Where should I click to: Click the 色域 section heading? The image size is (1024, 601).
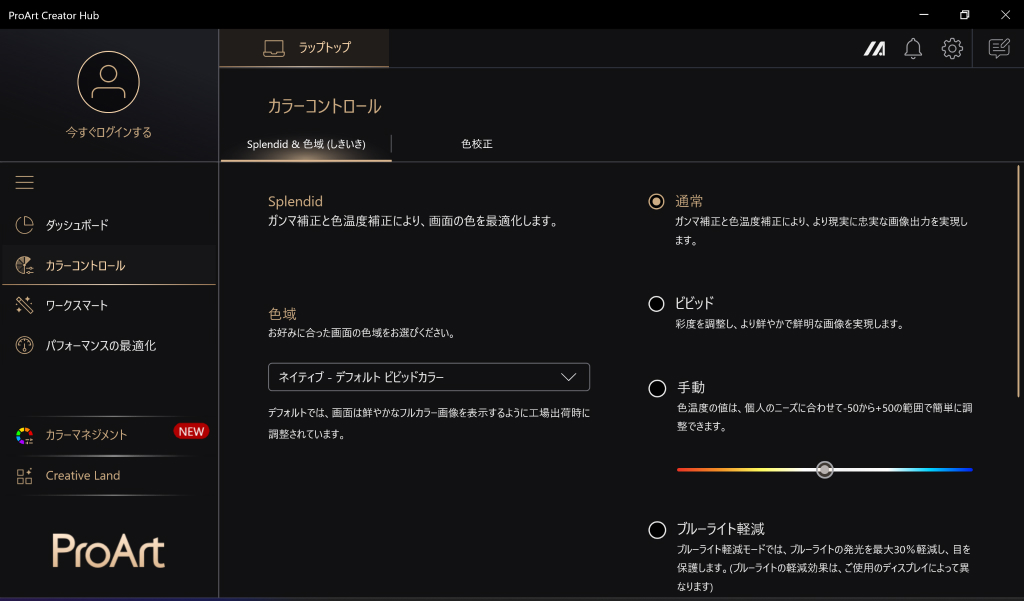coord(283,314)
